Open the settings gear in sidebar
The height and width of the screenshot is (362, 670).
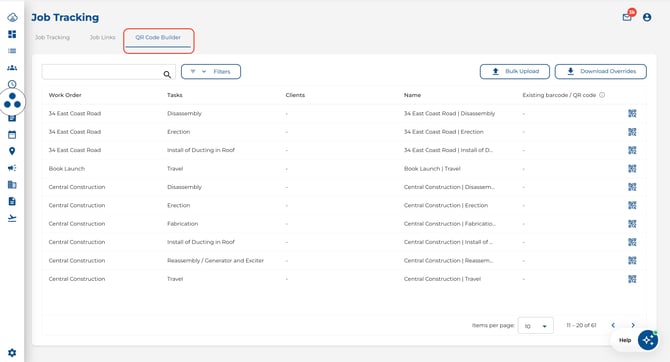12,353
